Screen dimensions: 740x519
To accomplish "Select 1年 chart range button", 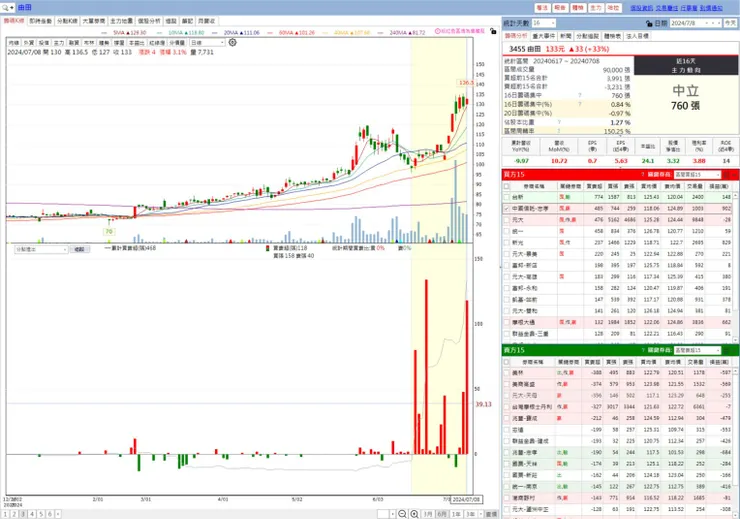I will (x=456, y=514).
